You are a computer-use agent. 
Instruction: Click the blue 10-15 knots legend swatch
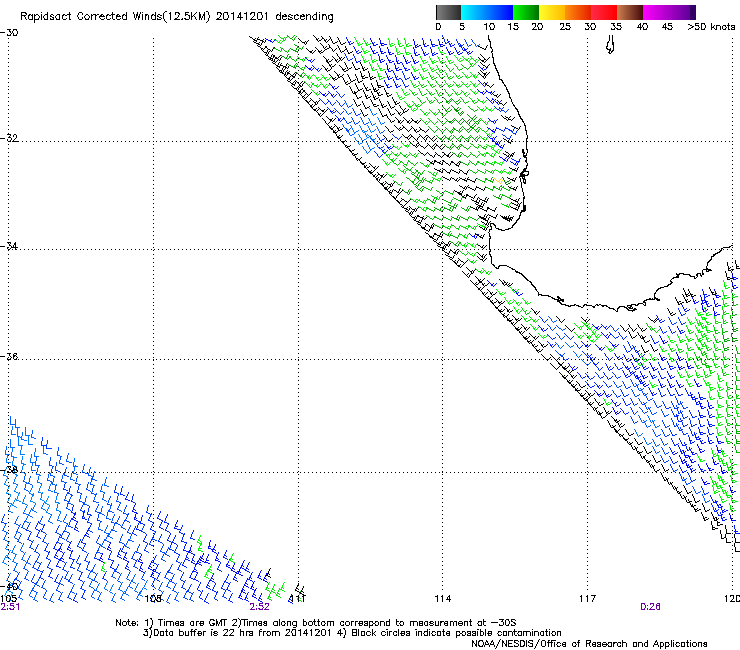click(x=500, y=12)
